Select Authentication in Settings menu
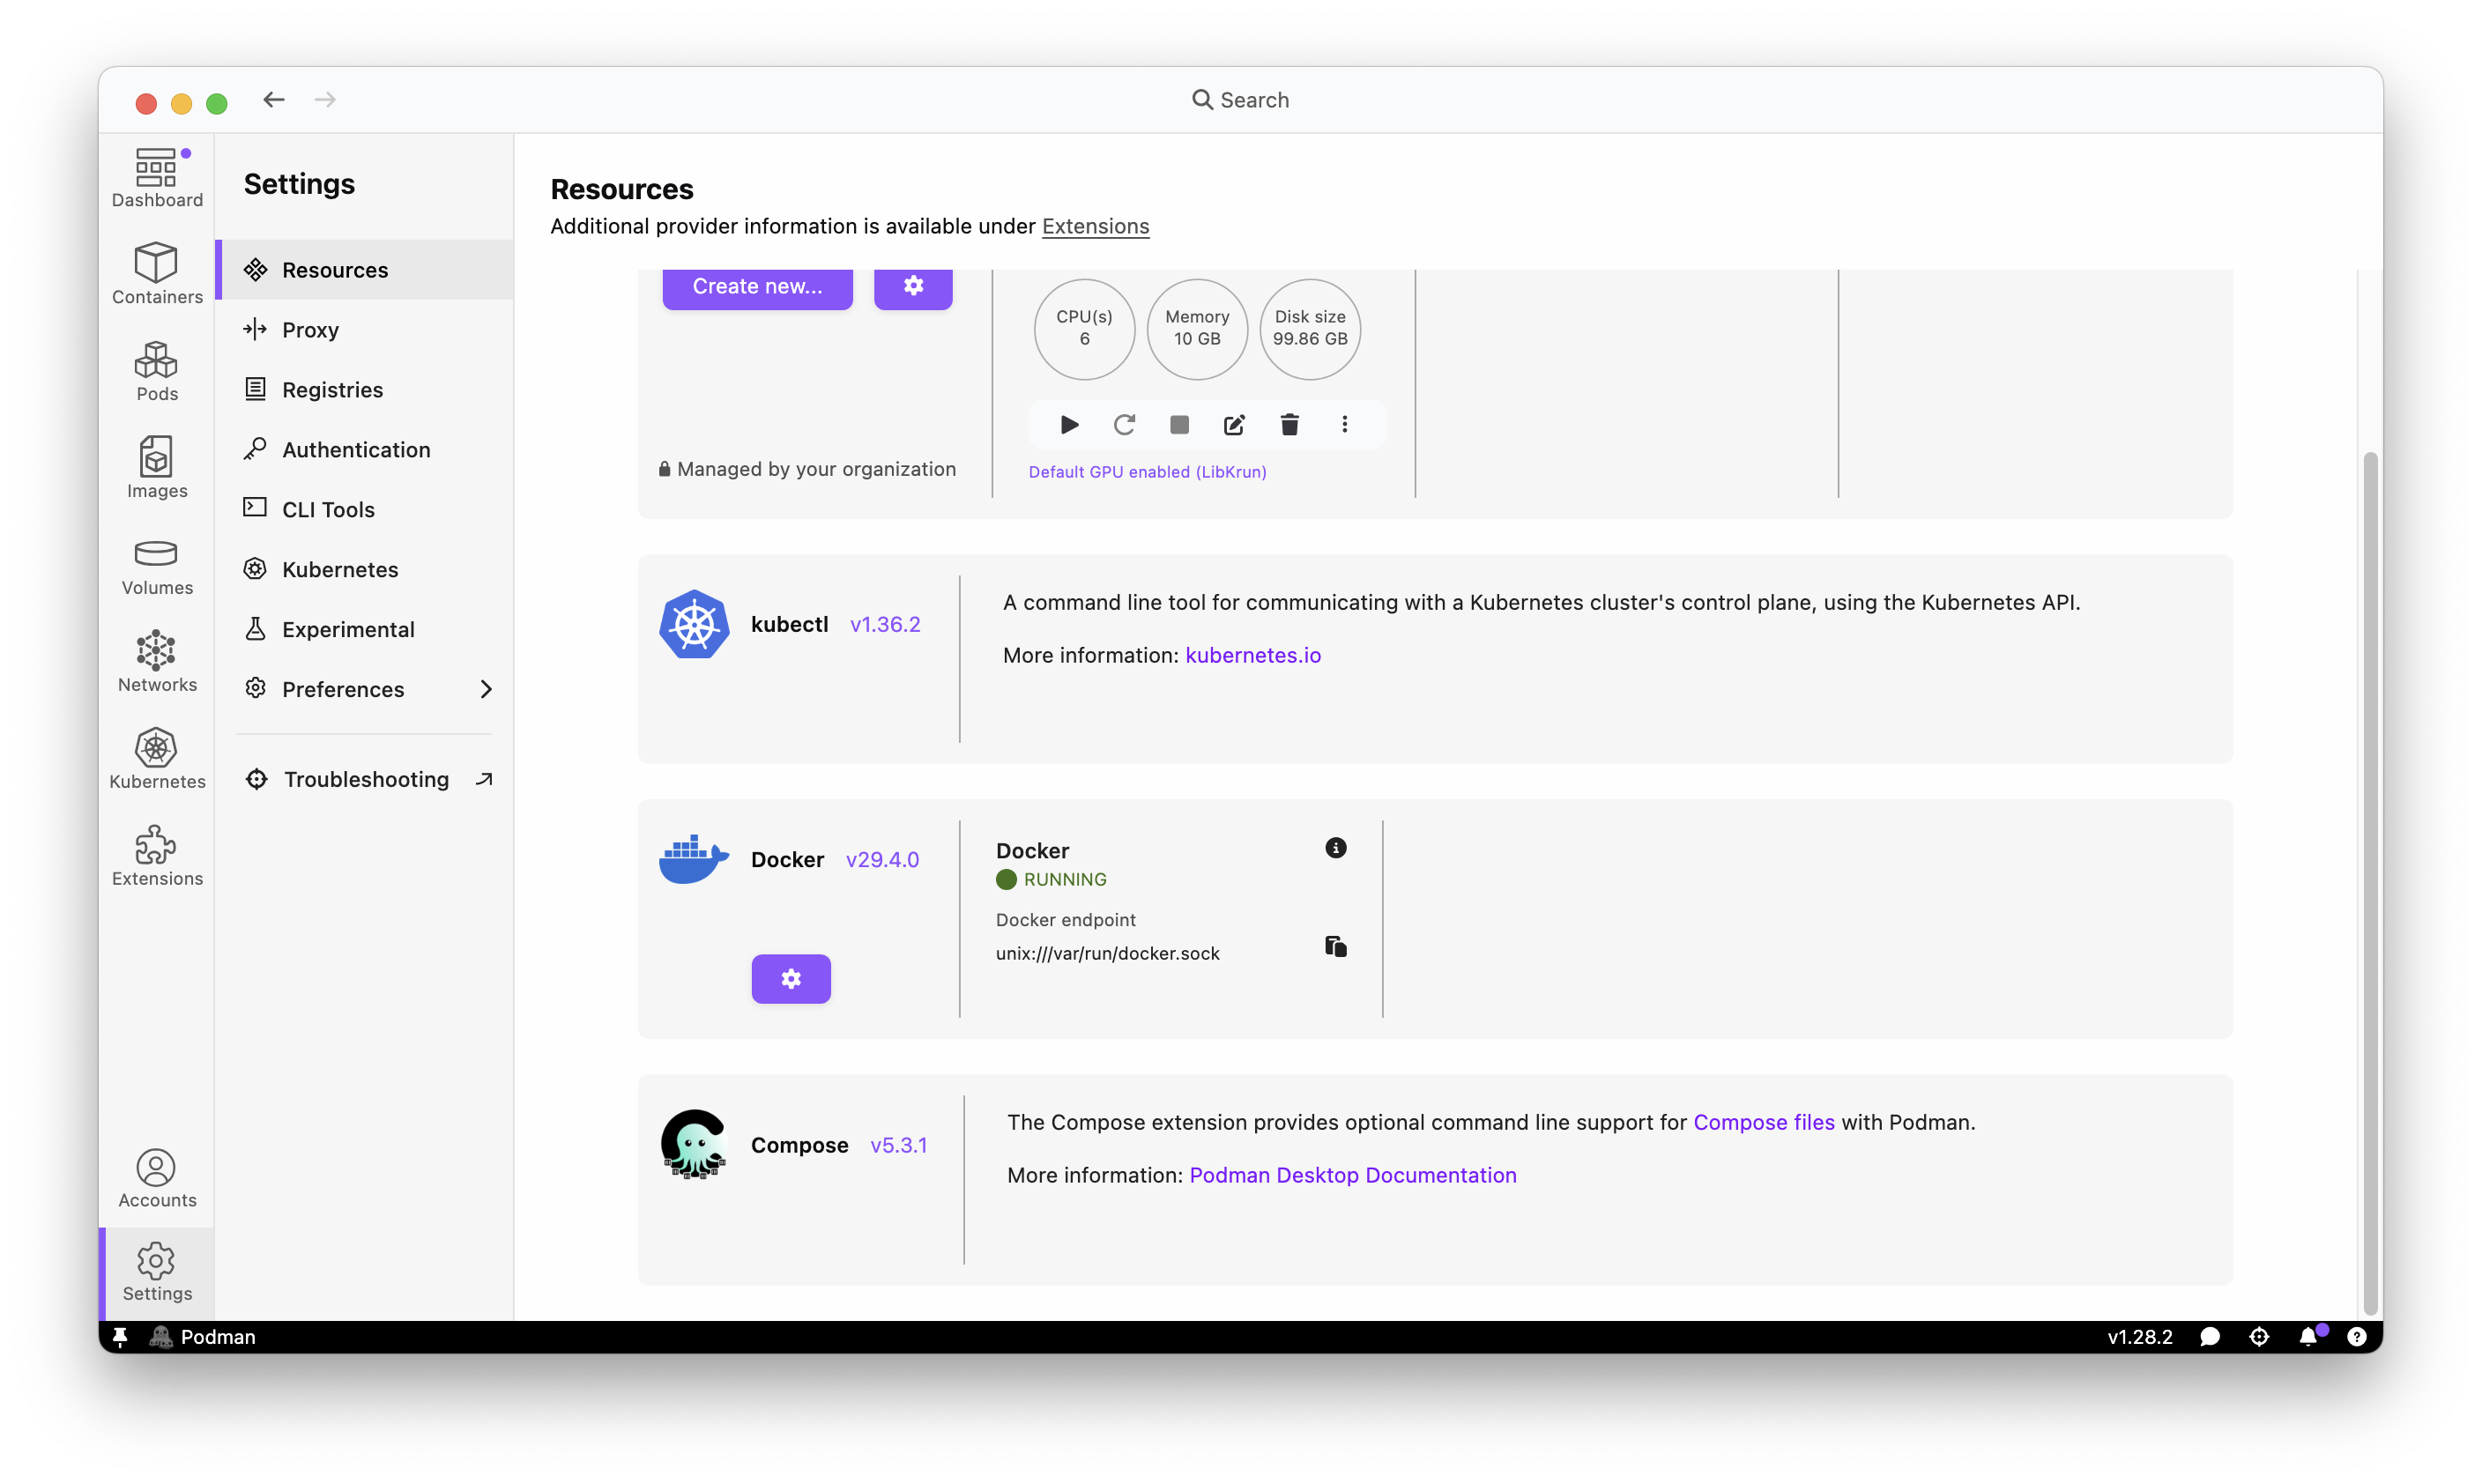This screenshot has height=1484, width=2482. (365, 450)
